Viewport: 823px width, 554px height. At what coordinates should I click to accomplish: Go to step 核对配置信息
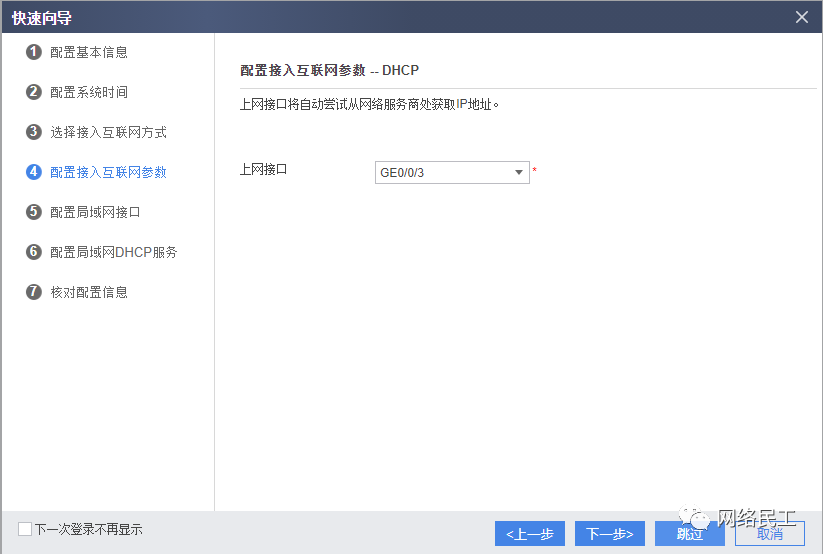pos(89,292)
